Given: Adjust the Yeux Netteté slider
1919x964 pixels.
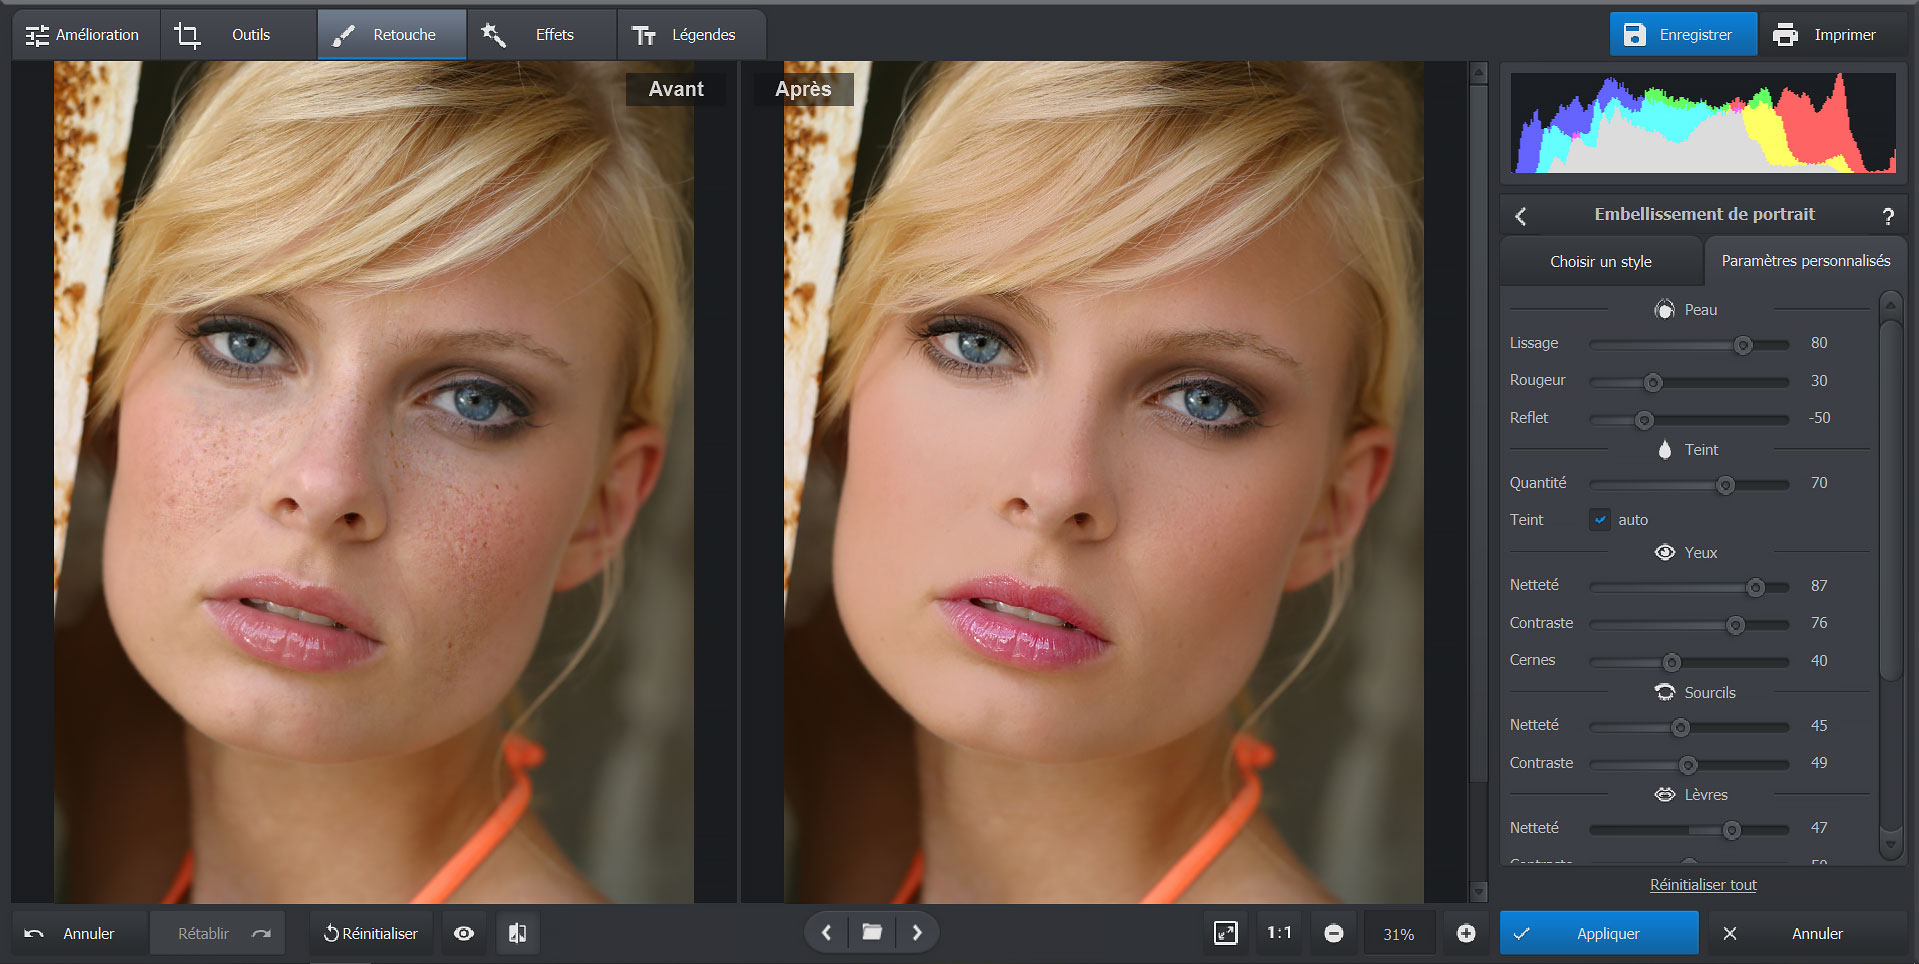Looking at the screenshot, I should (x=1689, y=587).
